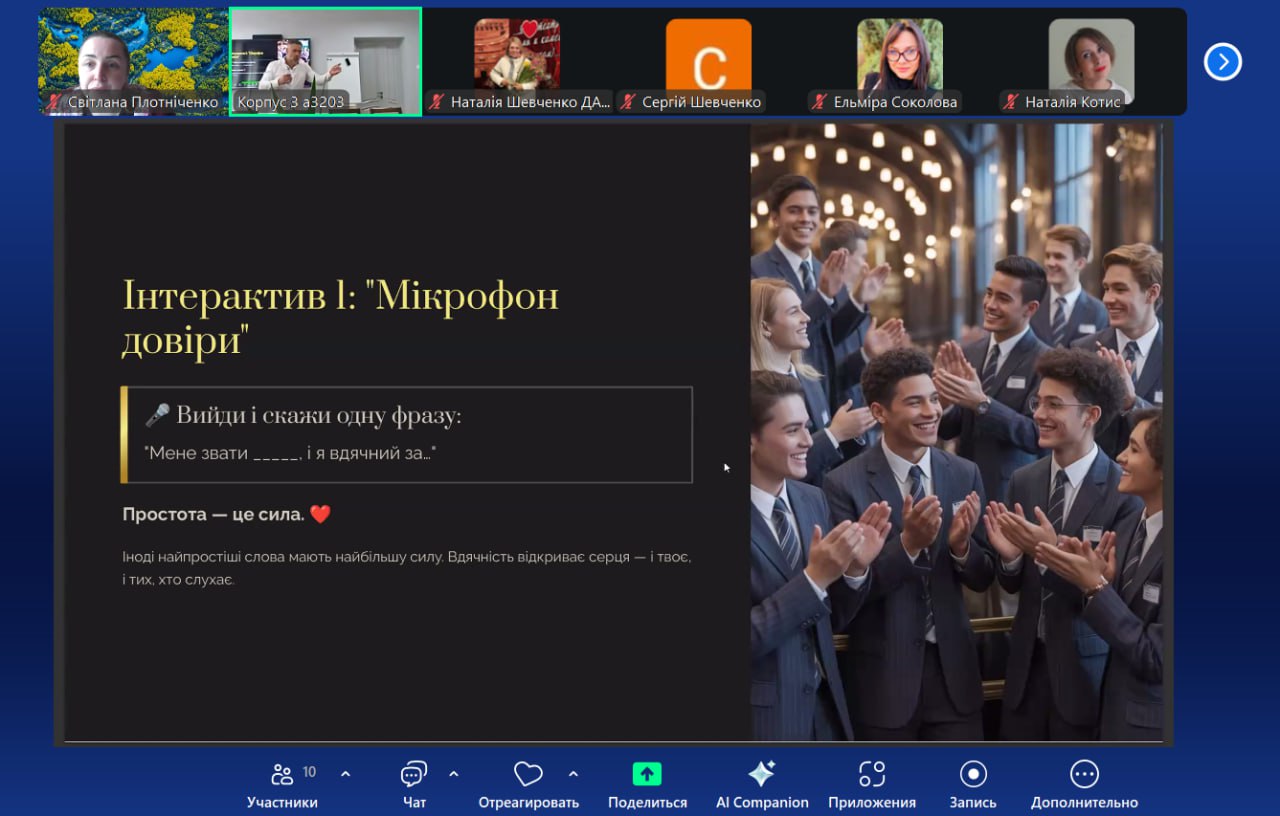Show next participants with the right arrow
The image size is (1280, 816).
click(1222, 62)
